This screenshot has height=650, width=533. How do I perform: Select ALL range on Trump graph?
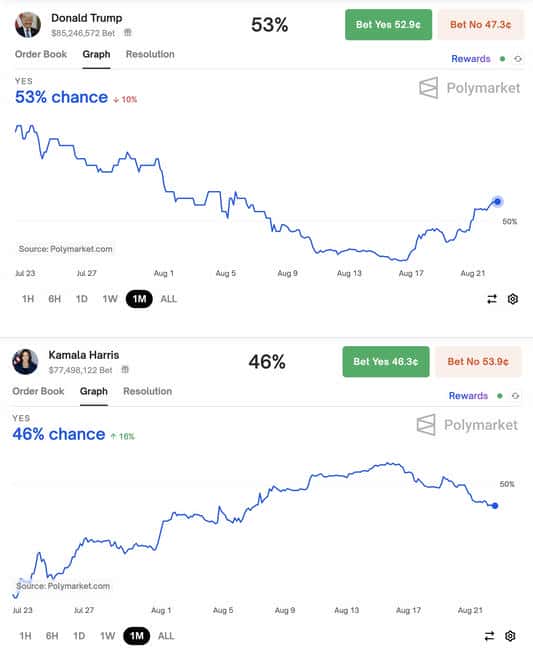coord(169,299)
